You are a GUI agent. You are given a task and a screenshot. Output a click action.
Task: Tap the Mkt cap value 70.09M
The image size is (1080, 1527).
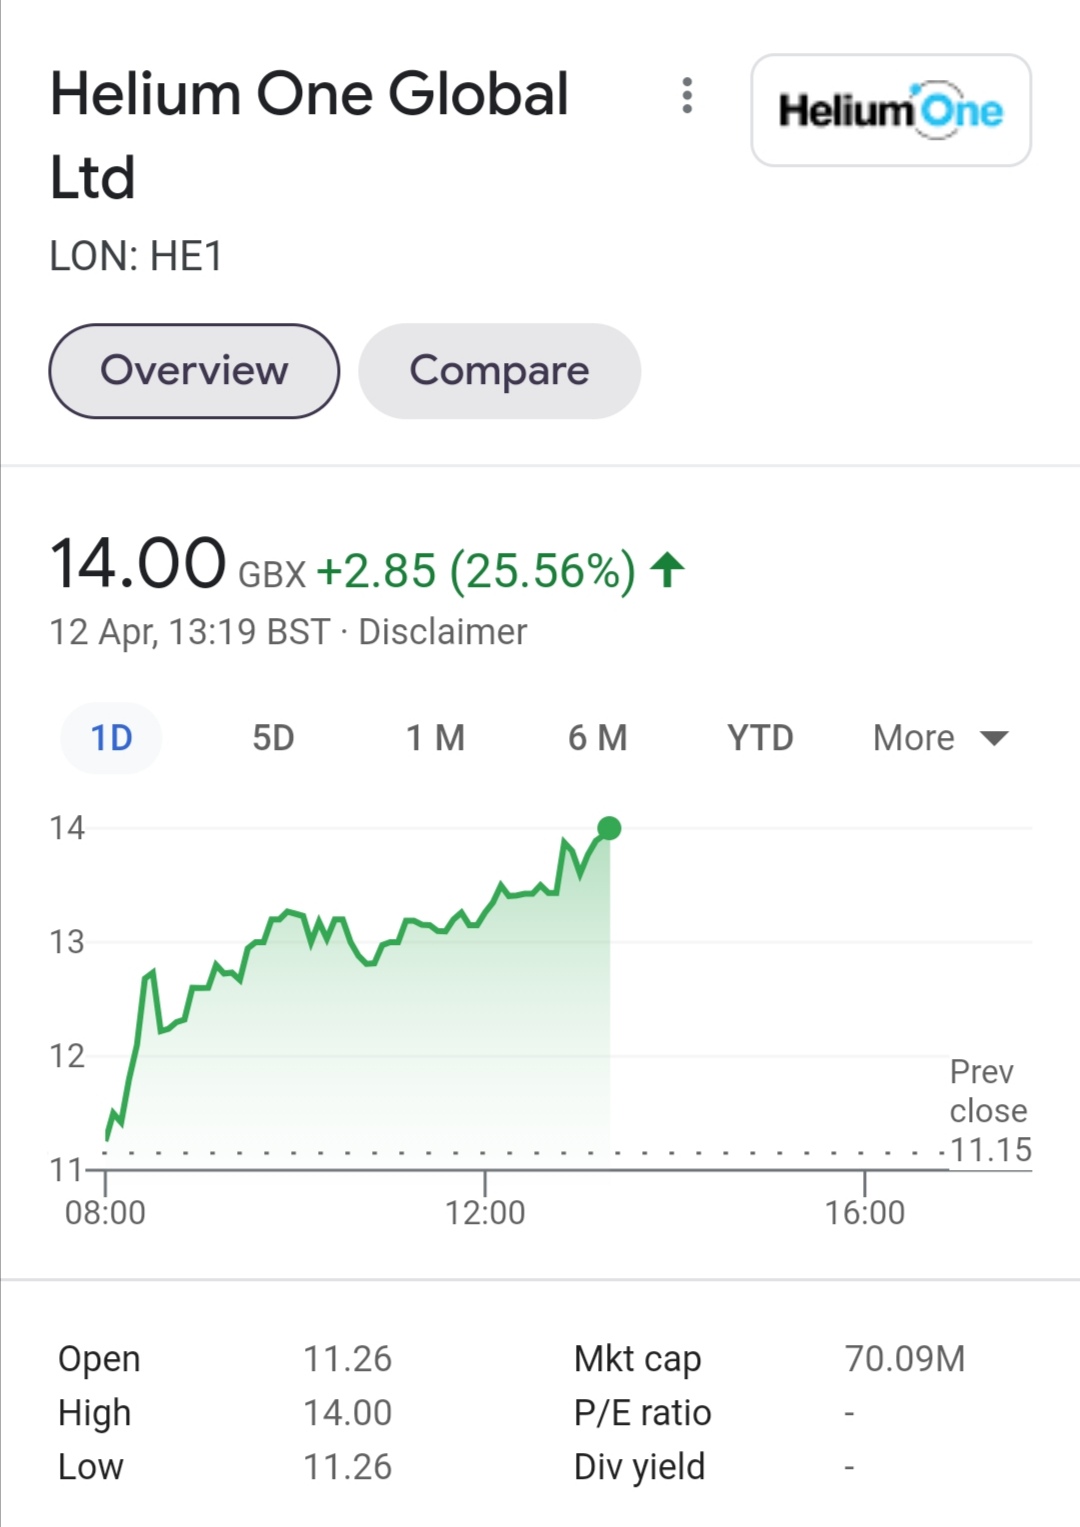pos(905,1358)
